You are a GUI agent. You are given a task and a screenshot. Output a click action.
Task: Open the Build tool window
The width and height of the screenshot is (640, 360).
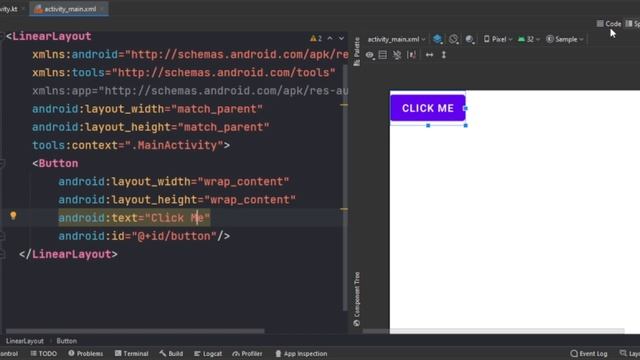pos(171,353)
